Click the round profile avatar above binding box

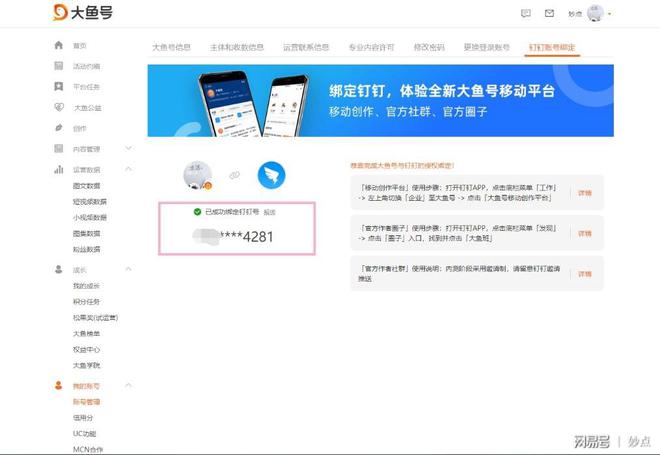click(x=197, y=175)
